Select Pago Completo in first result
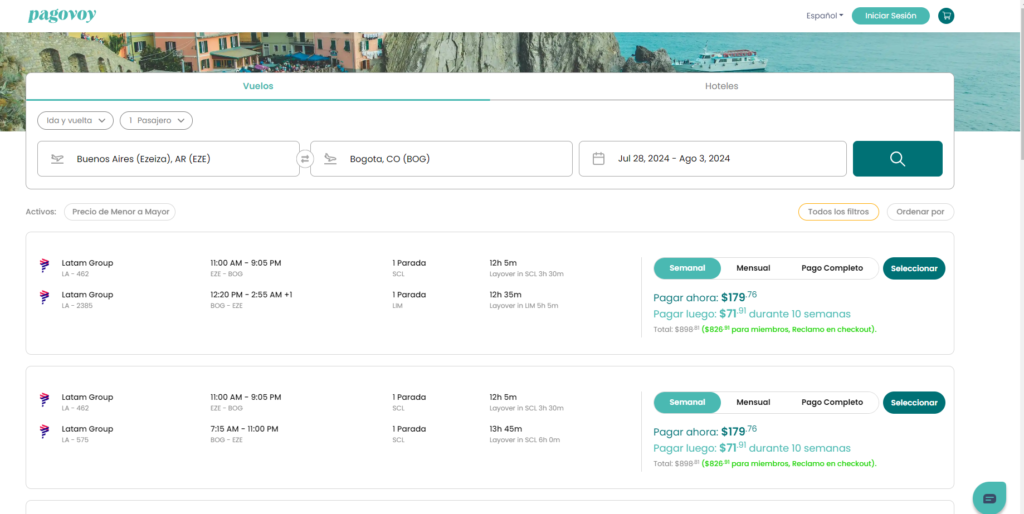 tap(832, 268)
